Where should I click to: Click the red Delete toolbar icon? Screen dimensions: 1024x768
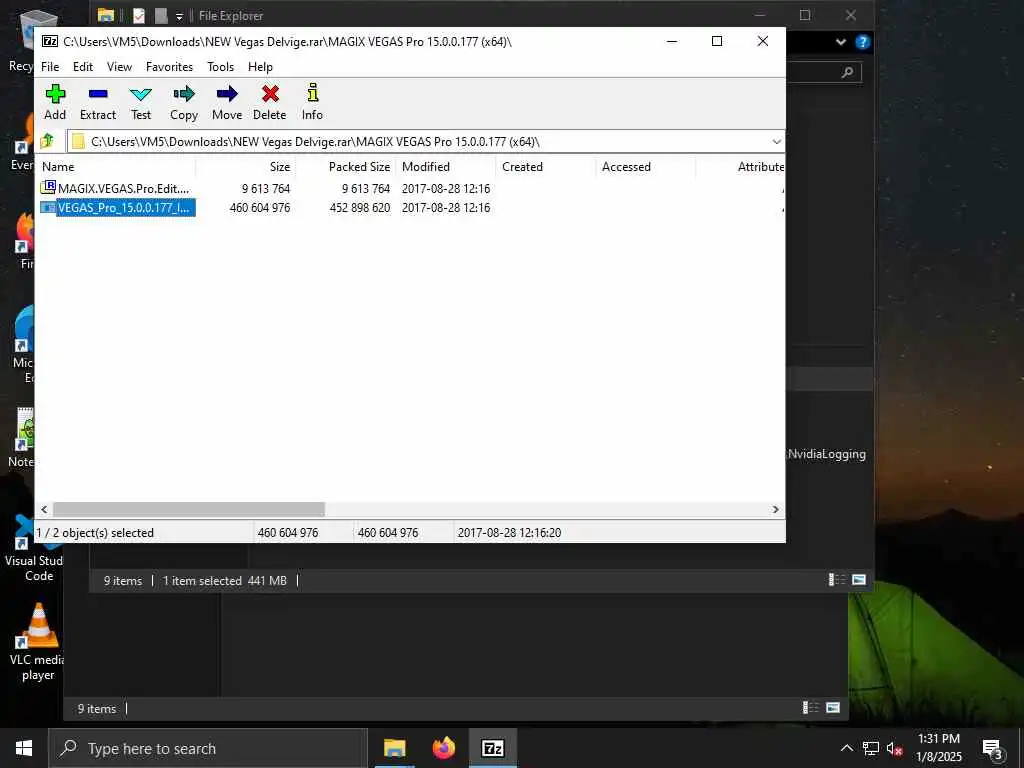point(270,103)
